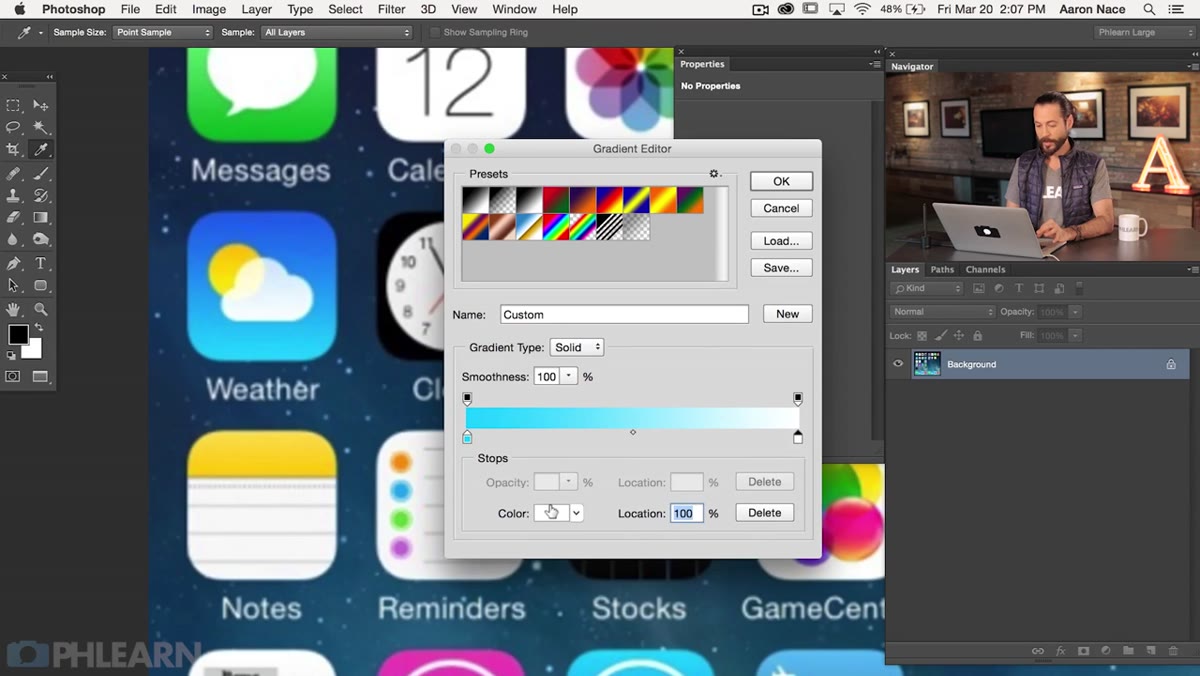Viewport: 1200px width, 676px height.
Task: Open gradient presets gear menu
Action: coord(715,174)
